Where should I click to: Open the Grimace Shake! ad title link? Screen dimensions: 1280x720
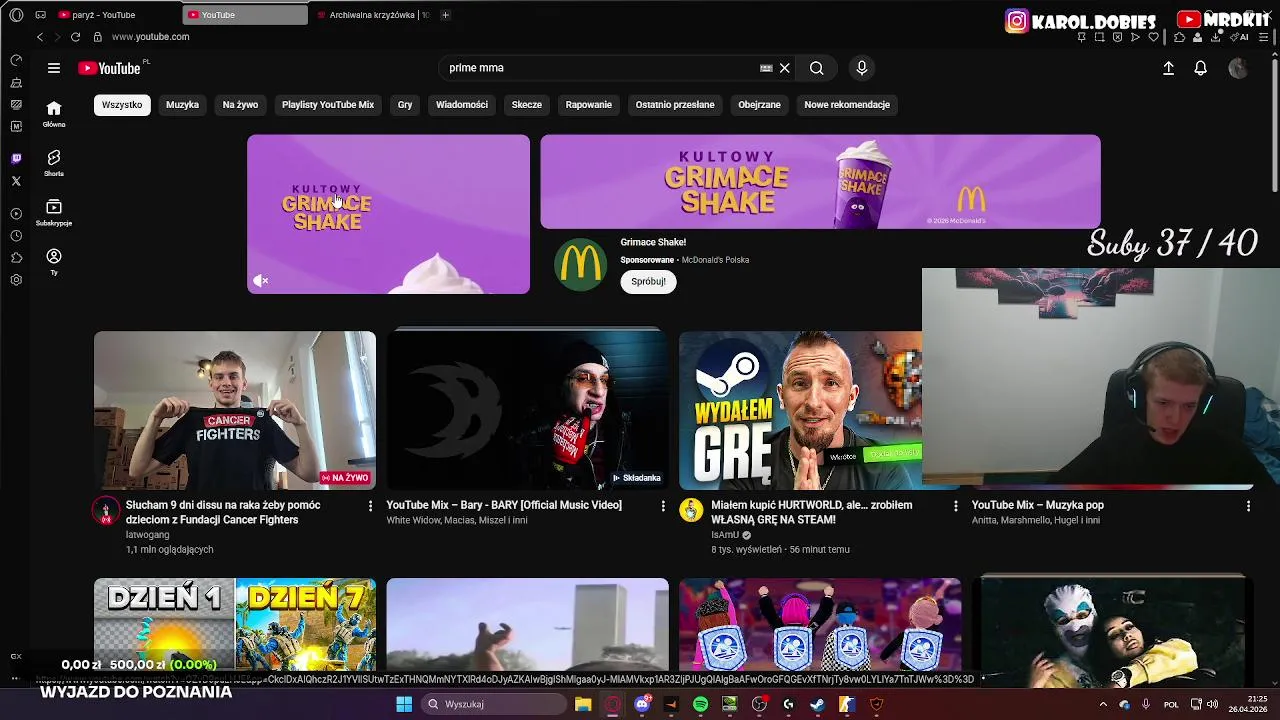(x=653, y=242)
